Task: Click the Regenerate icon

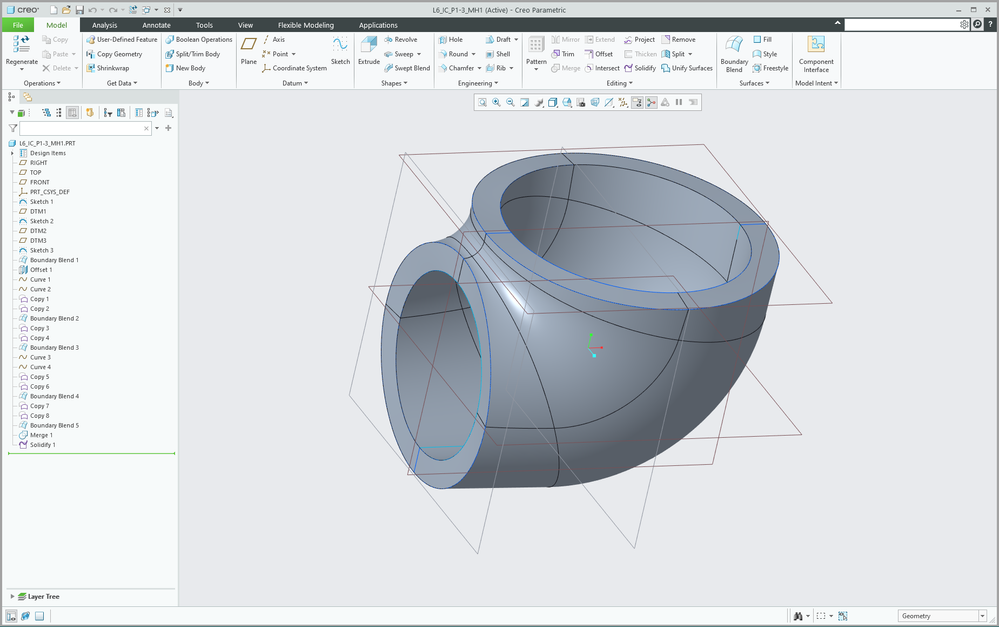Action: [x=22, y=44]
